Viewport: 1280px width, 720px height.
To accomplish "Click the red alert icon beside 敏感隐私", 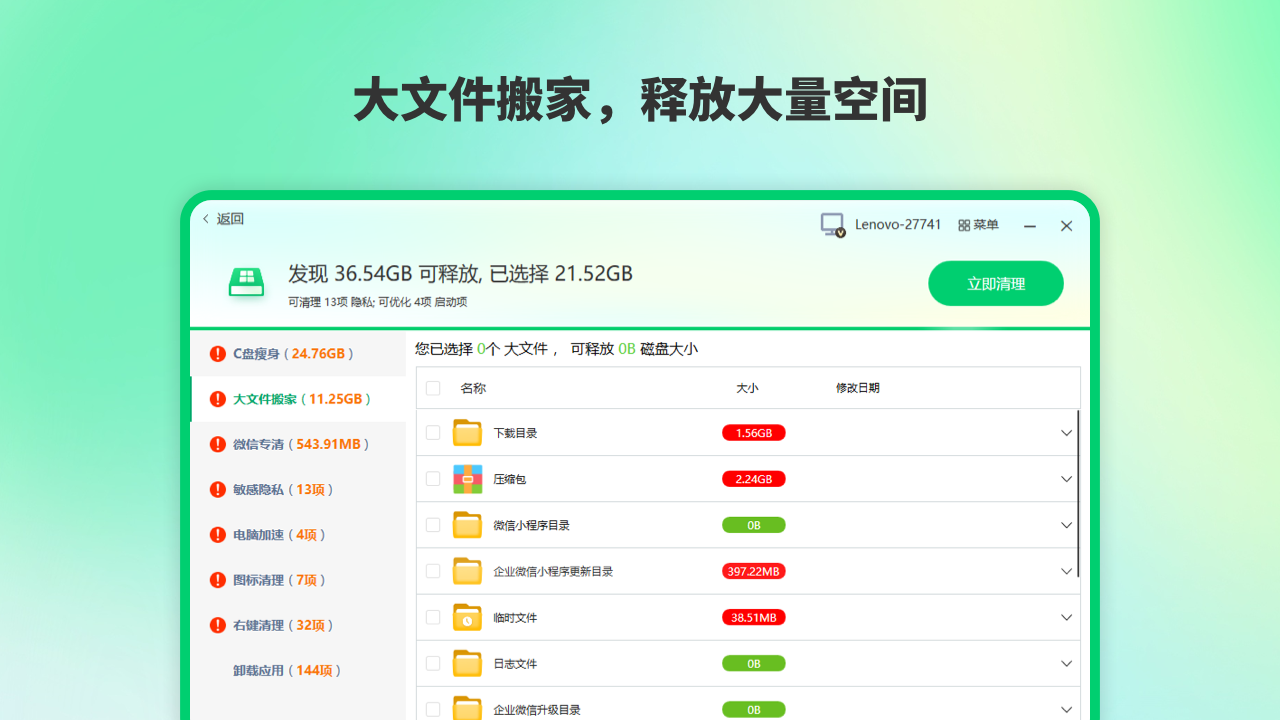I will point(217,490).
